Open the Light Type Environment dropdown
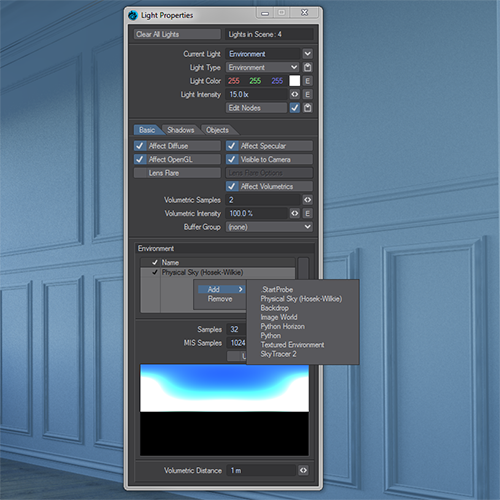The width and height of the screenshot is (500, 500). coord(262,67)
